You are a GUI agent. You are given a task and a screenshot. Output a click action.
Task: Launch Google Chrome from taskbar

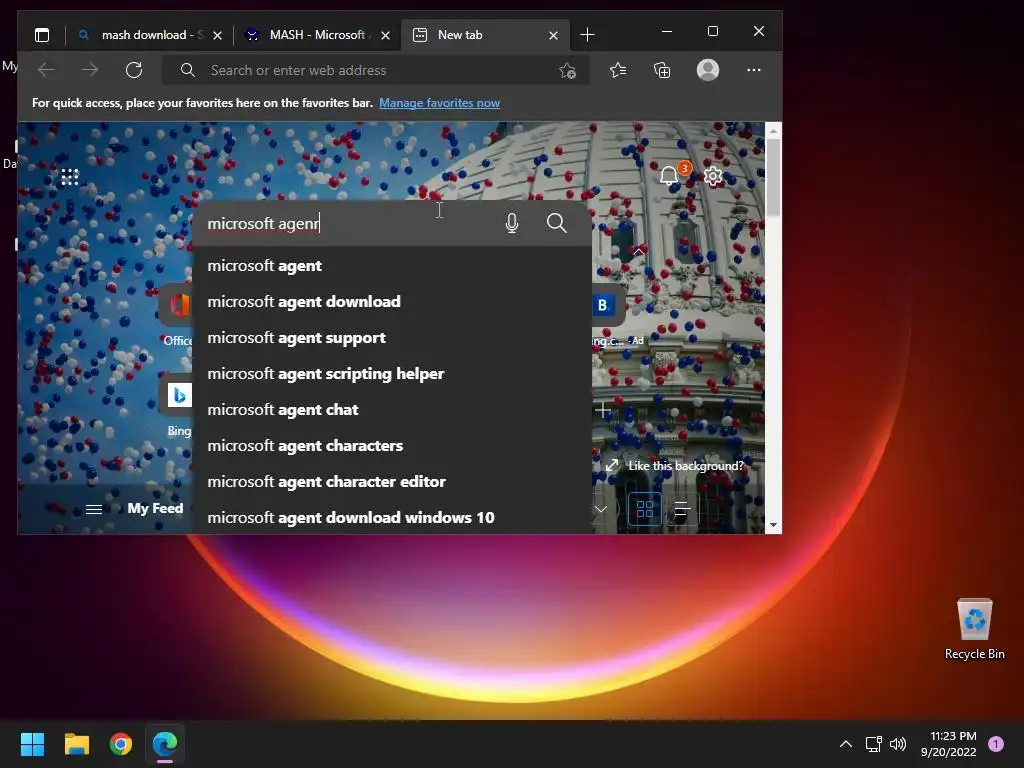click(121, 744)
